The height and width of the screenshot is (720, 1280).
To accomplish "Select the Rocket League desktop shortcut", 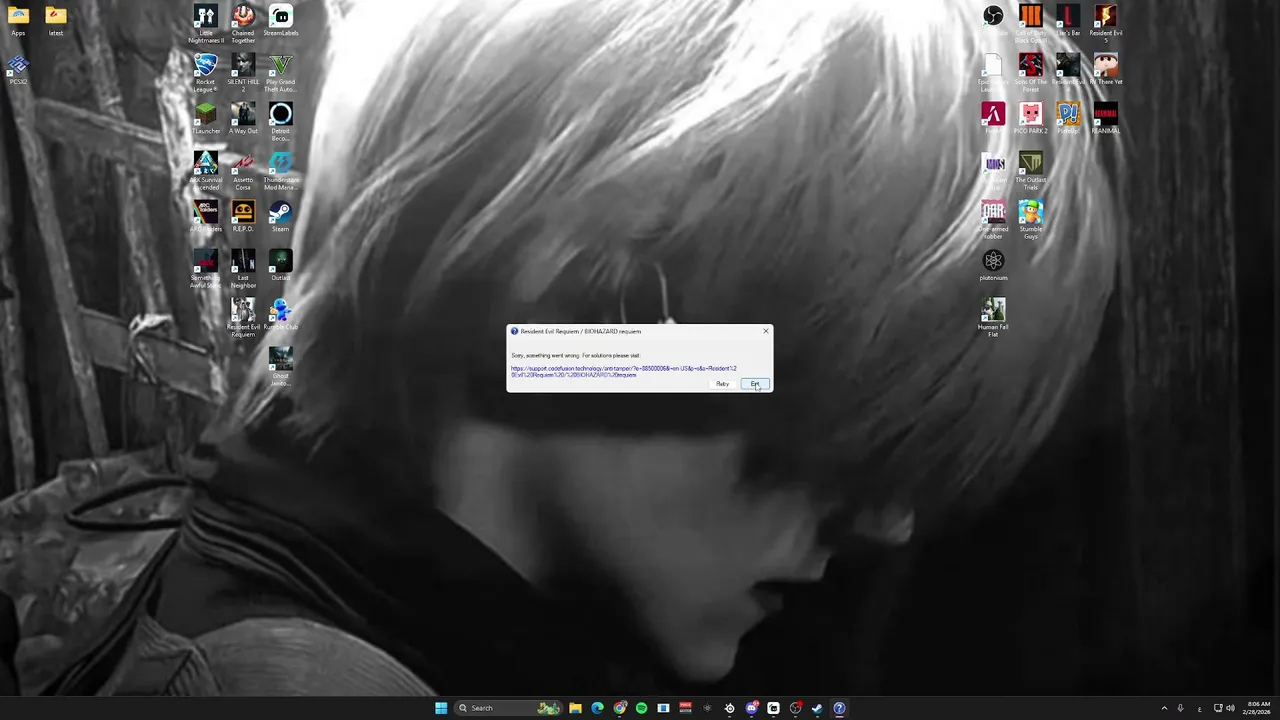I will (x=206, y=73).
